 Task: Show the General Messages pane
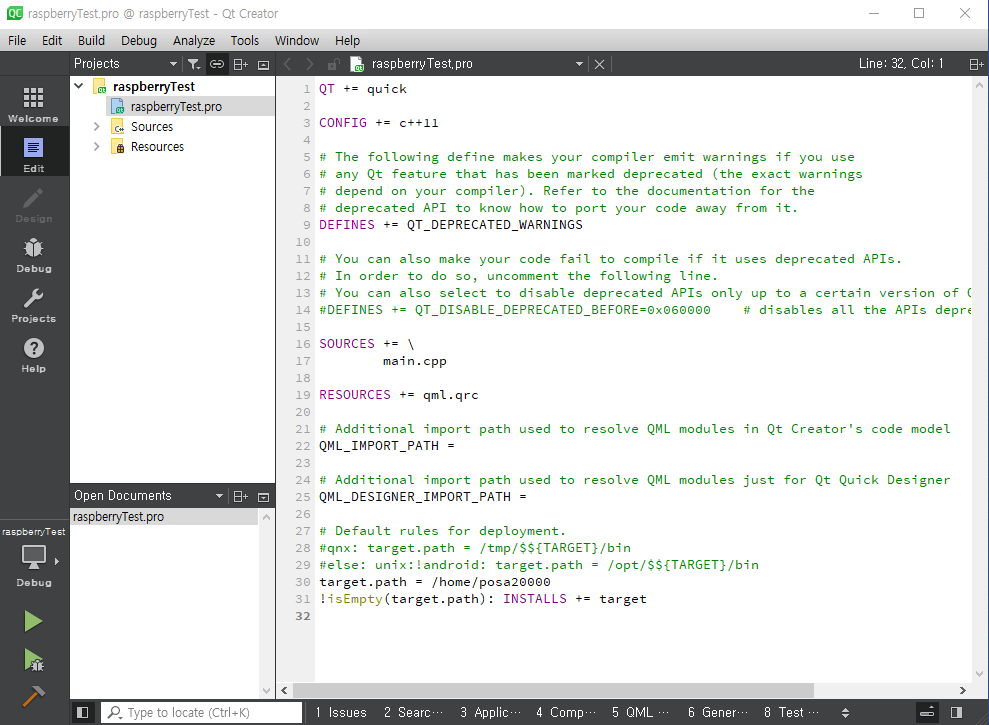coord(718,712)
